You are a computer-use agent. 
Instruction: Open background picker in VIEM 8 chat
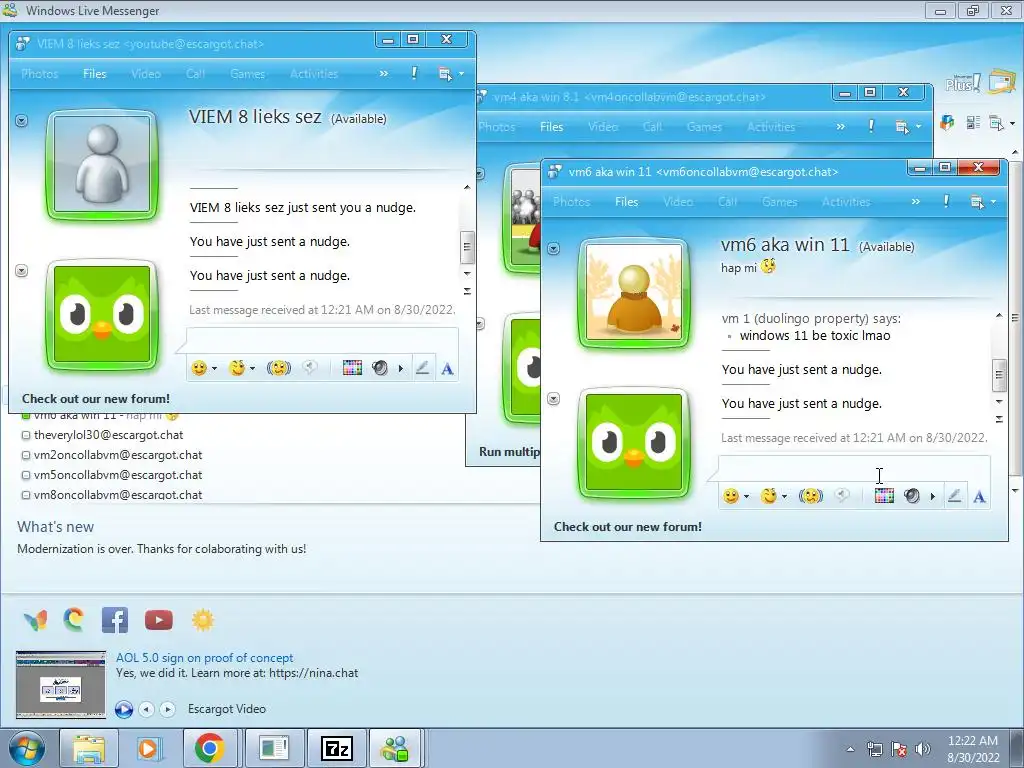352,368
